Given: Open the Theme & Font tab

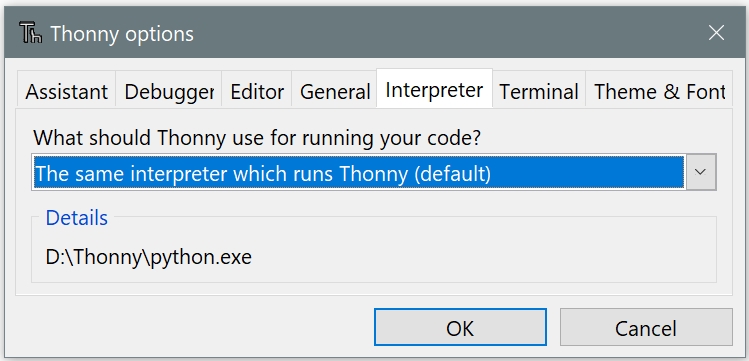Looking at the screenshot, I should [659, 91].
